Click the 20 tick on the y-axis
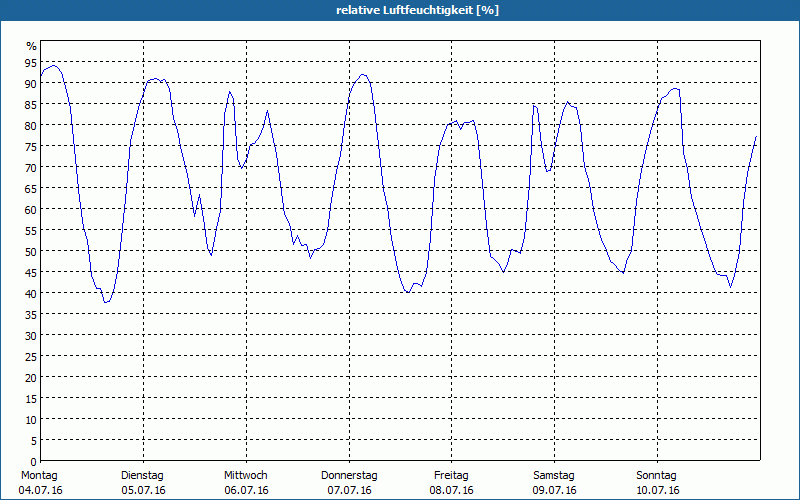800x500 pixels. [30, 377]
